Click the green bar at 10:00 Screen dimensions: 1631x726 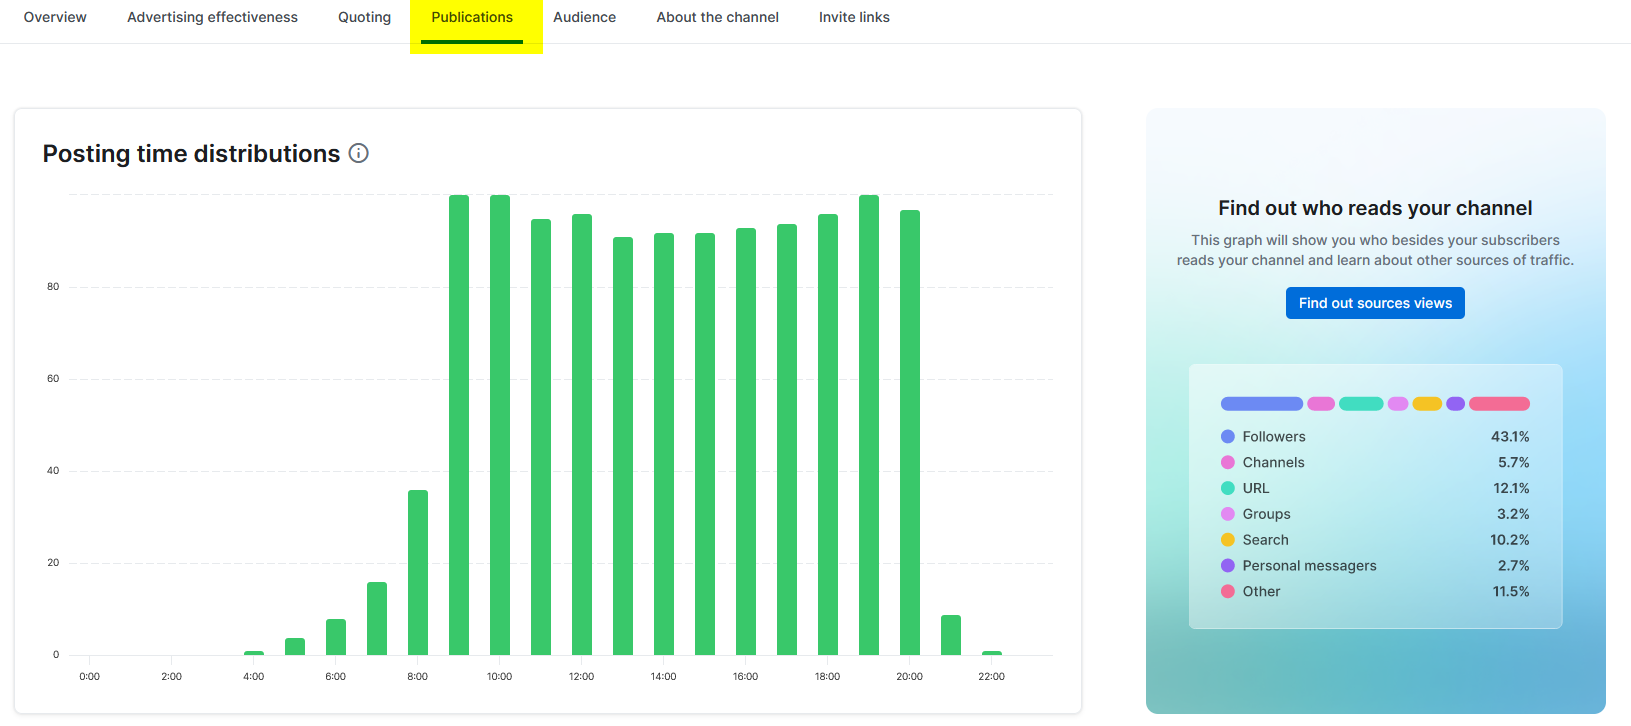(500, 425)
